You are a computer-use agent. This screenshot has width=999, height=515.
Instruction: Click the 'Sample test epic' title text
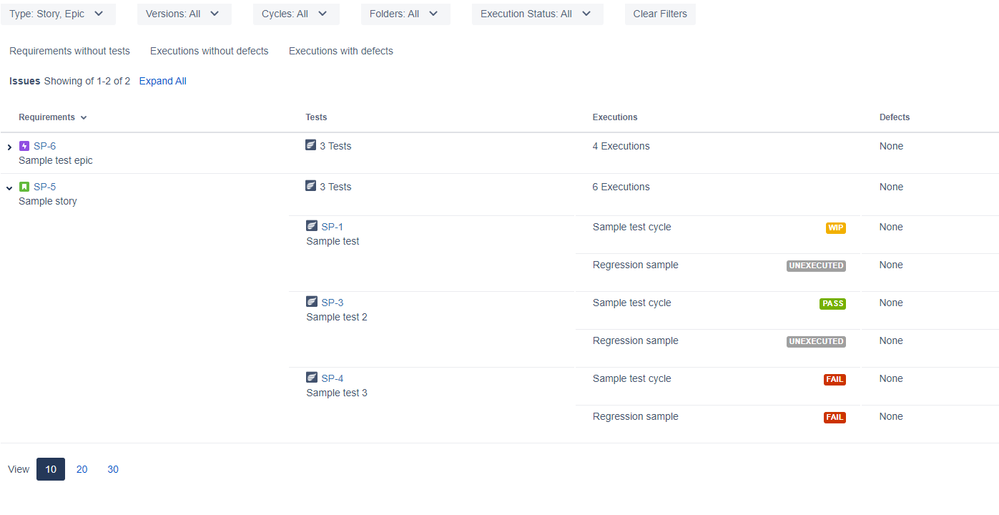click(x=55, y=161)
